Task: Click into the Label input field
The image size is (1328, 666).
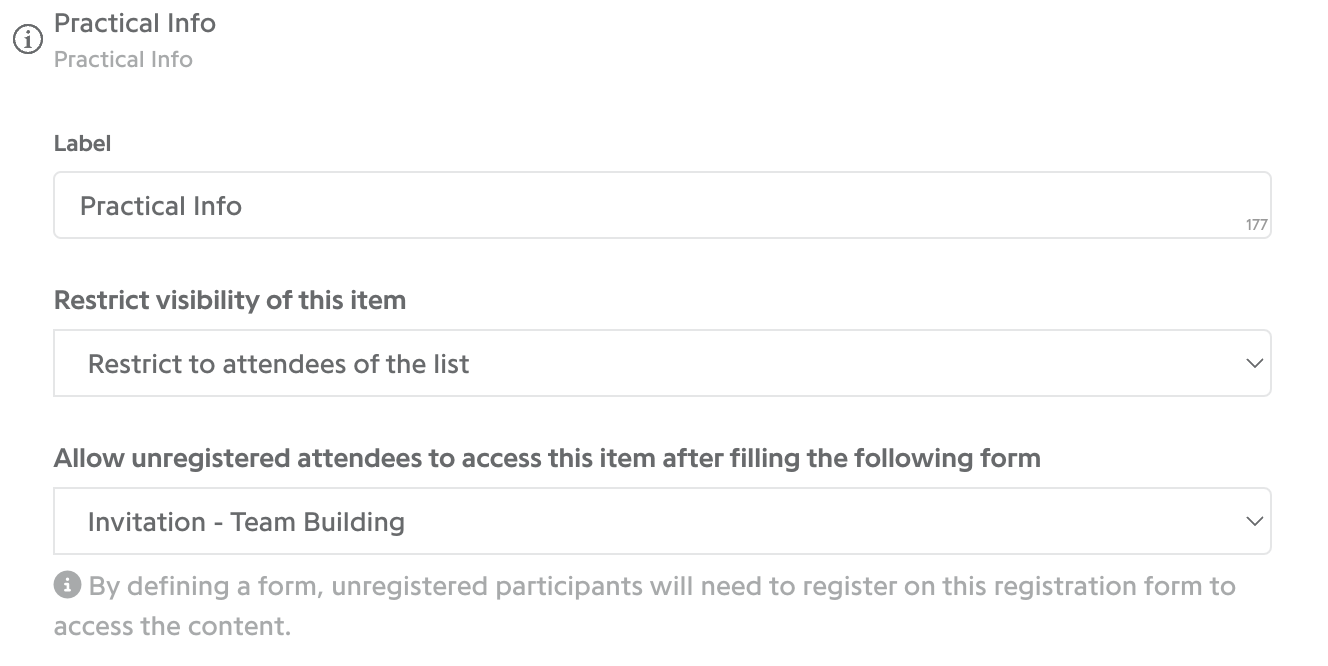Action: click(662, 205)
